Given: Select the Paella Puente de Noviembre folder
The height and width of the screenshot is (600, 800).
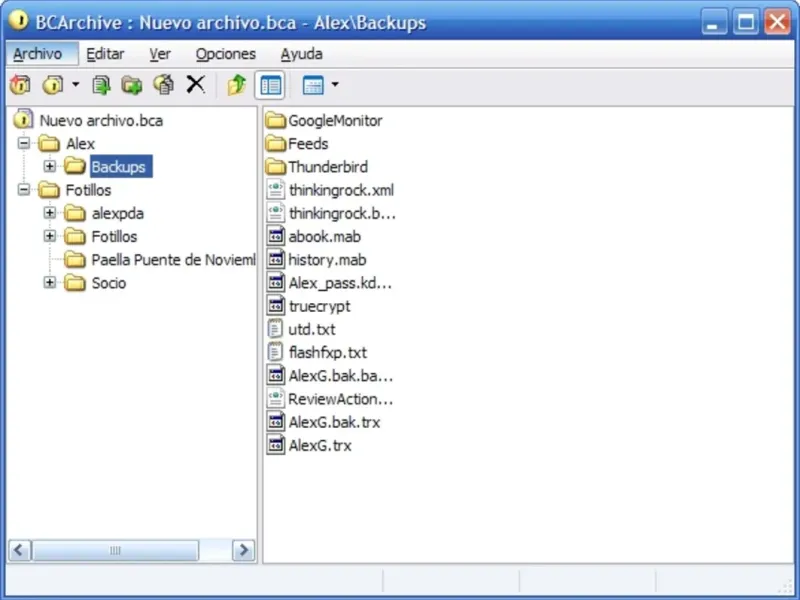Looking at the screenshot, I should 173,260.
